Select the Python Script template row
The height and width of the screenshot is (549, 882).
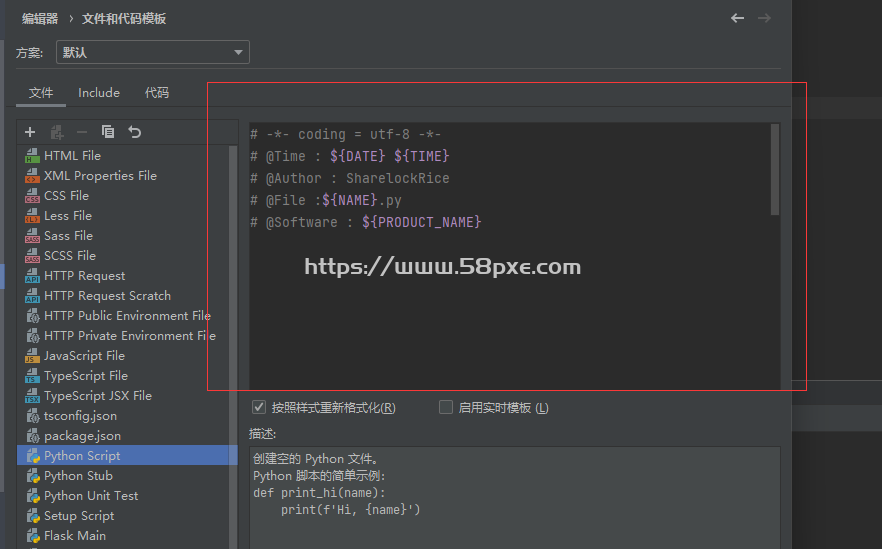point(127,456)
